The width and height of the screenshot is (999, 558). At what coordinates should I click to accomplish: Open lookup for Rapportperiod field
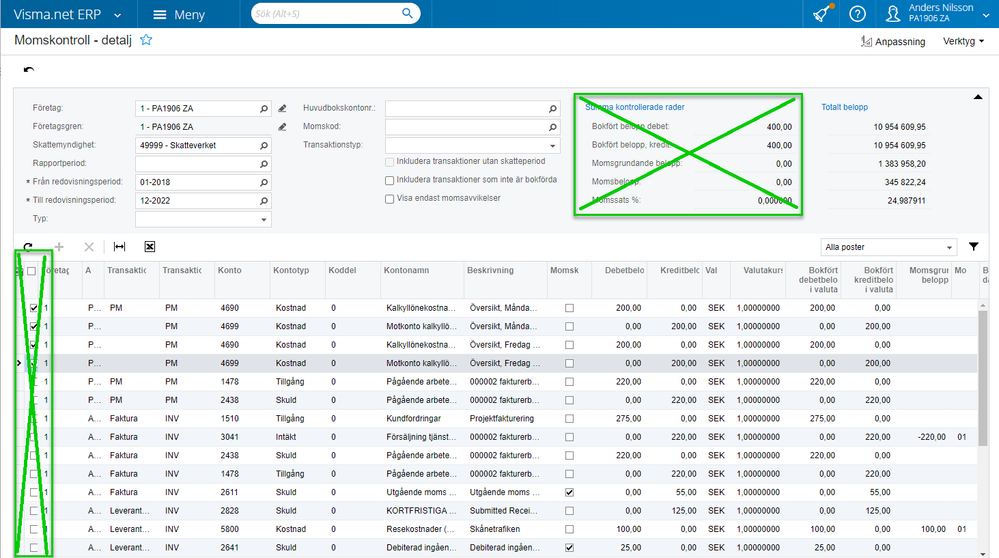tap(264, 164)
